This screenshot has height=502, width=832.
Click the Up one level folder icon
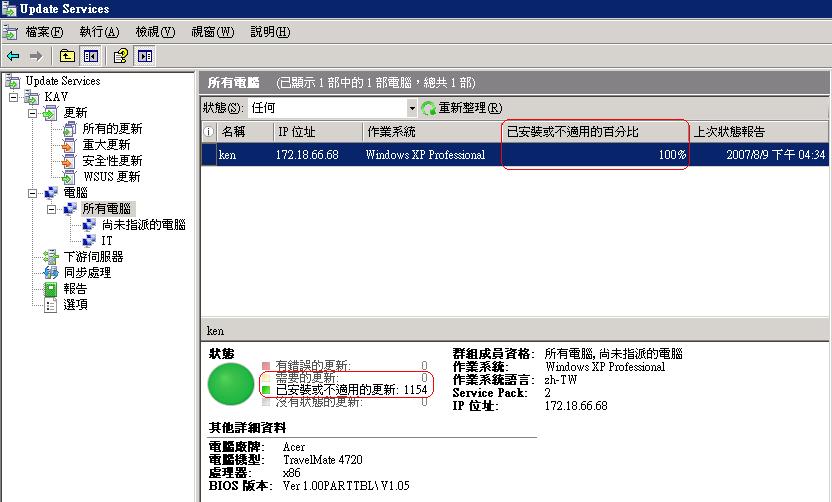[x=67, y=56]
